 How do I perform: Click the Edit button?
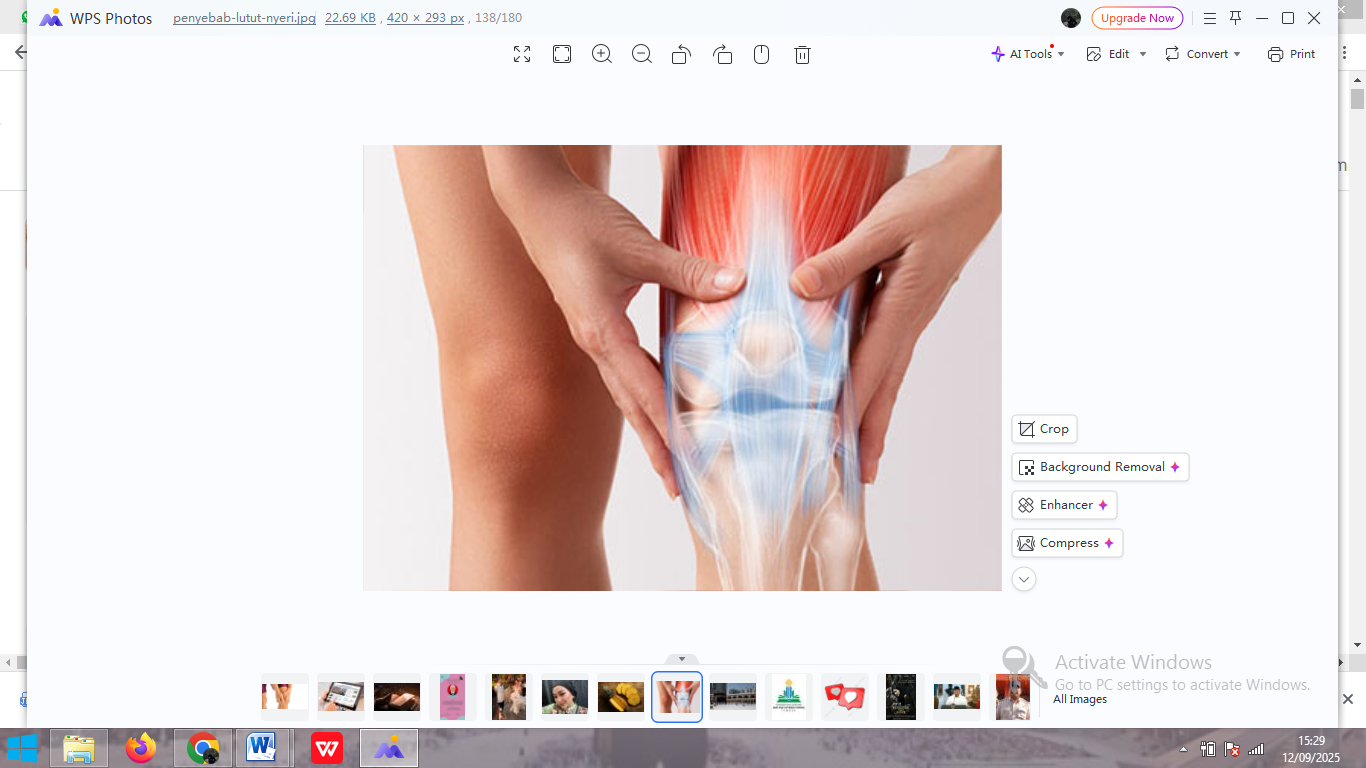(1108, 54)
